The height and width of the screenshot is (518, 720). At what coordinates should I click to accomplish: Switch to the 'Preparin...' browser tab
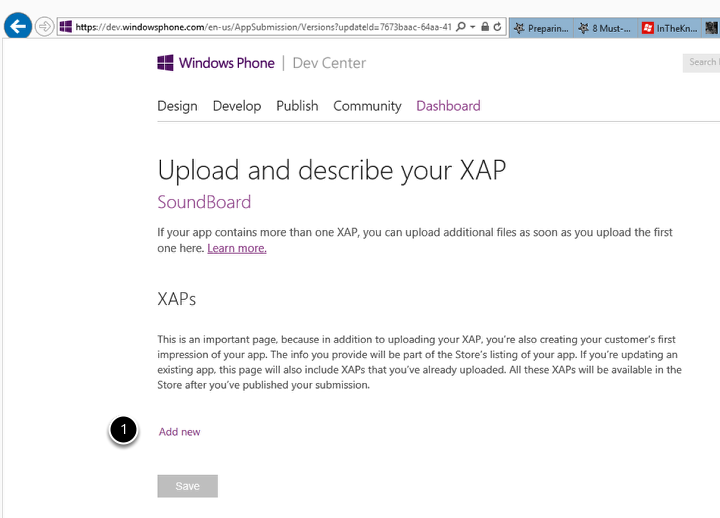click(541, 28)
